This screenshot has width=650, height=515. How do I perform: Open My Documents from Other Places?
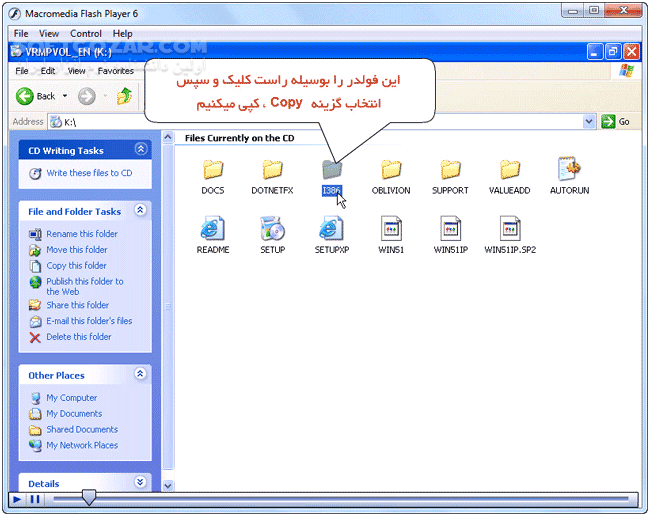pyautogui.click(x=74, y=413)
